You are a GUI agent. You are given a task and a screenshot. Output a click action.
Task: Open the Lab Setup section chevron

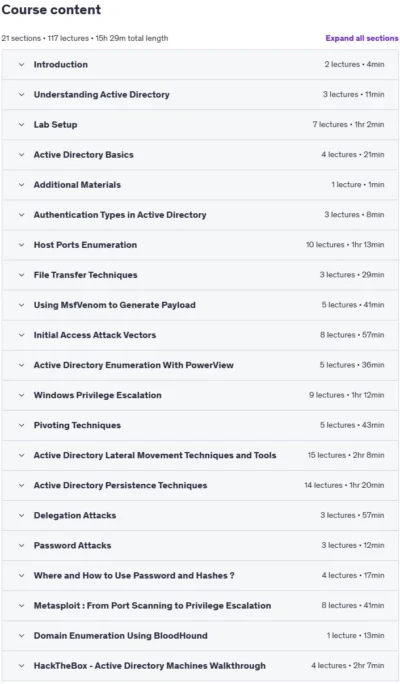click(21, 125)
